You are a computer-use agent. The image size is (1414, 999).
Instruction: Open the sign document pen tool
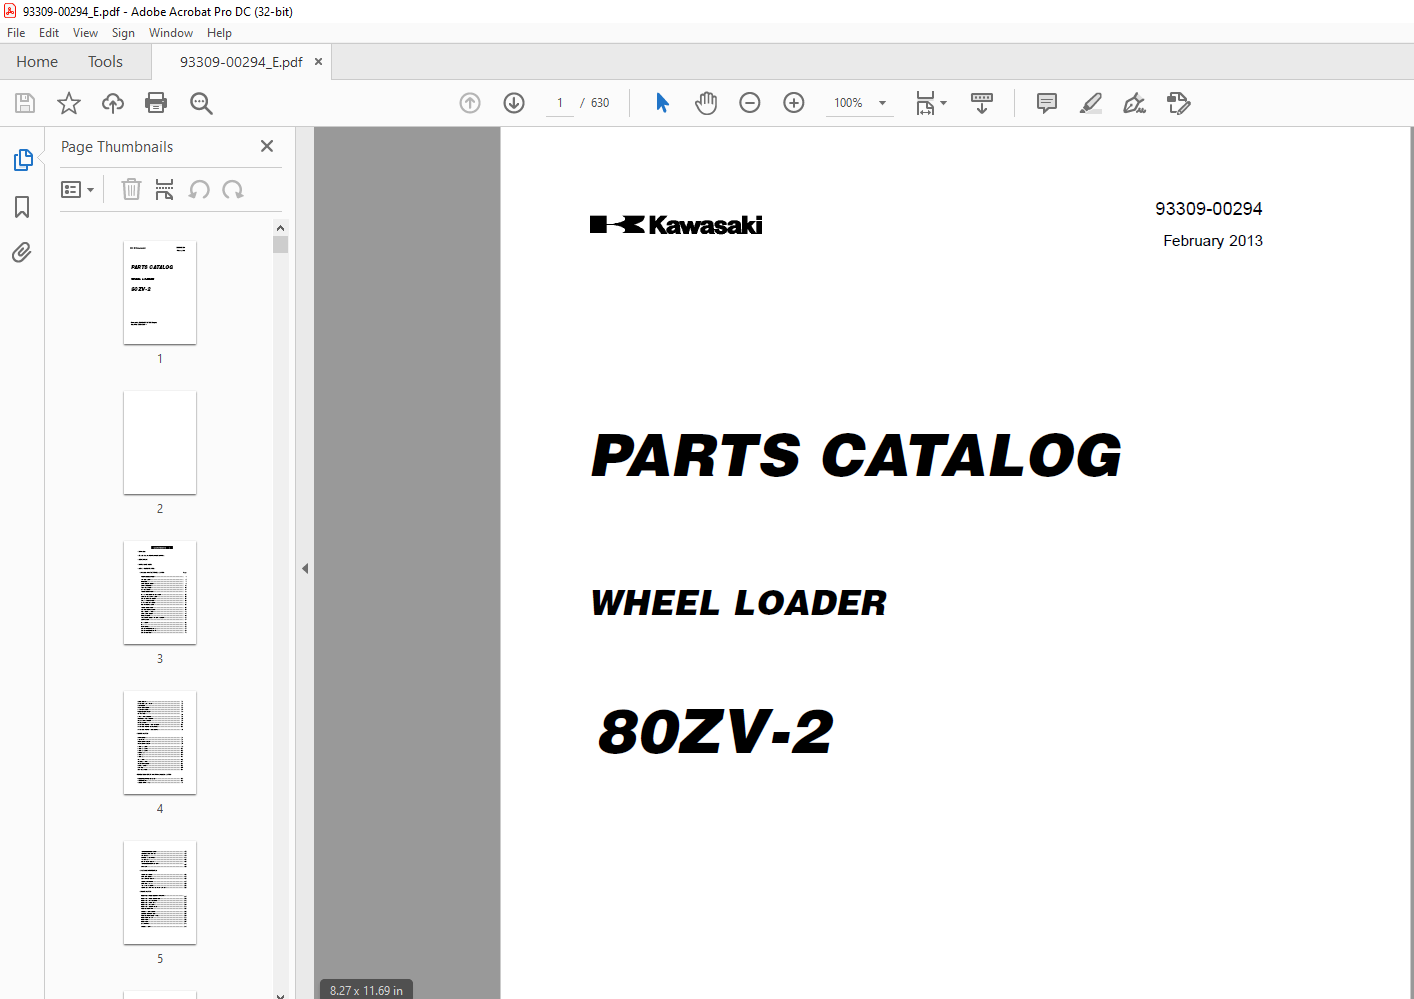[x=1134, y=103]
